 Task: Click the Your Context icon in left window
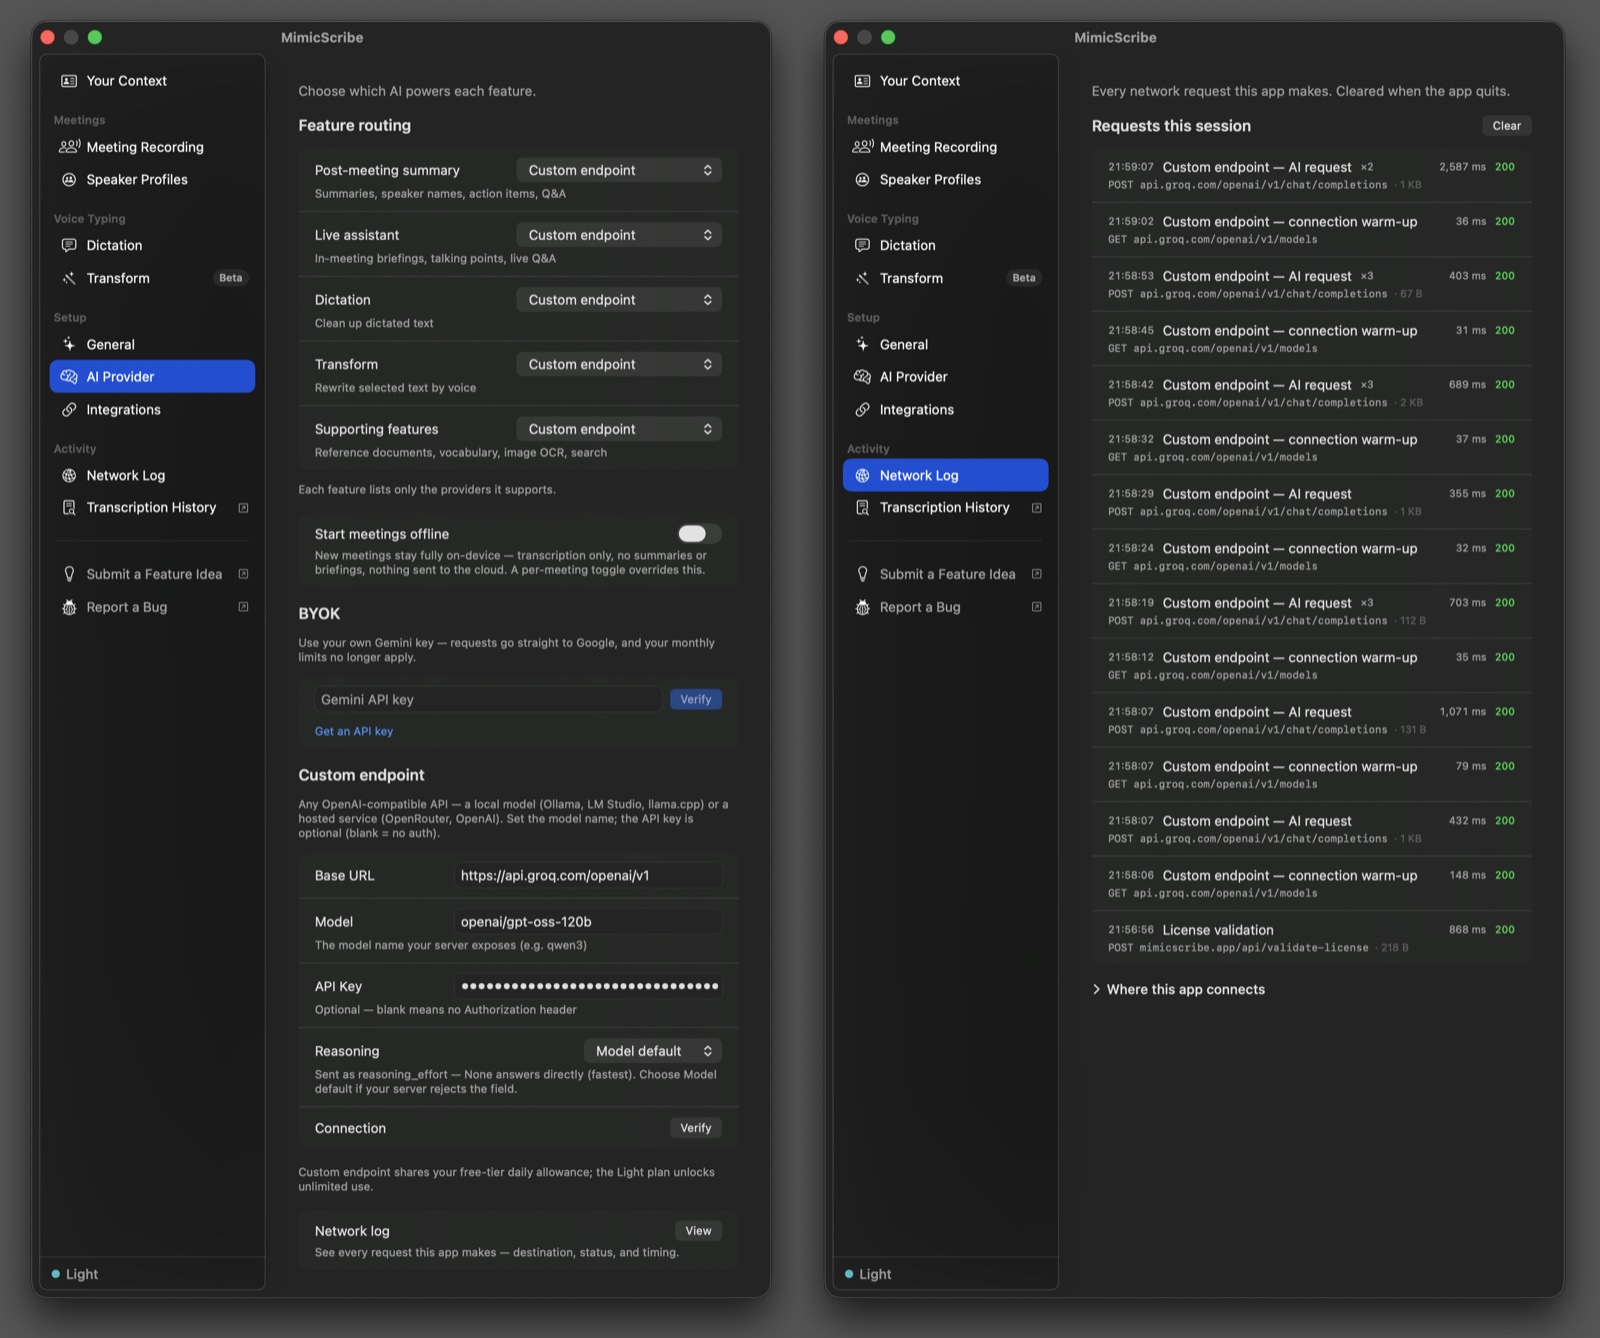point(69,81)
